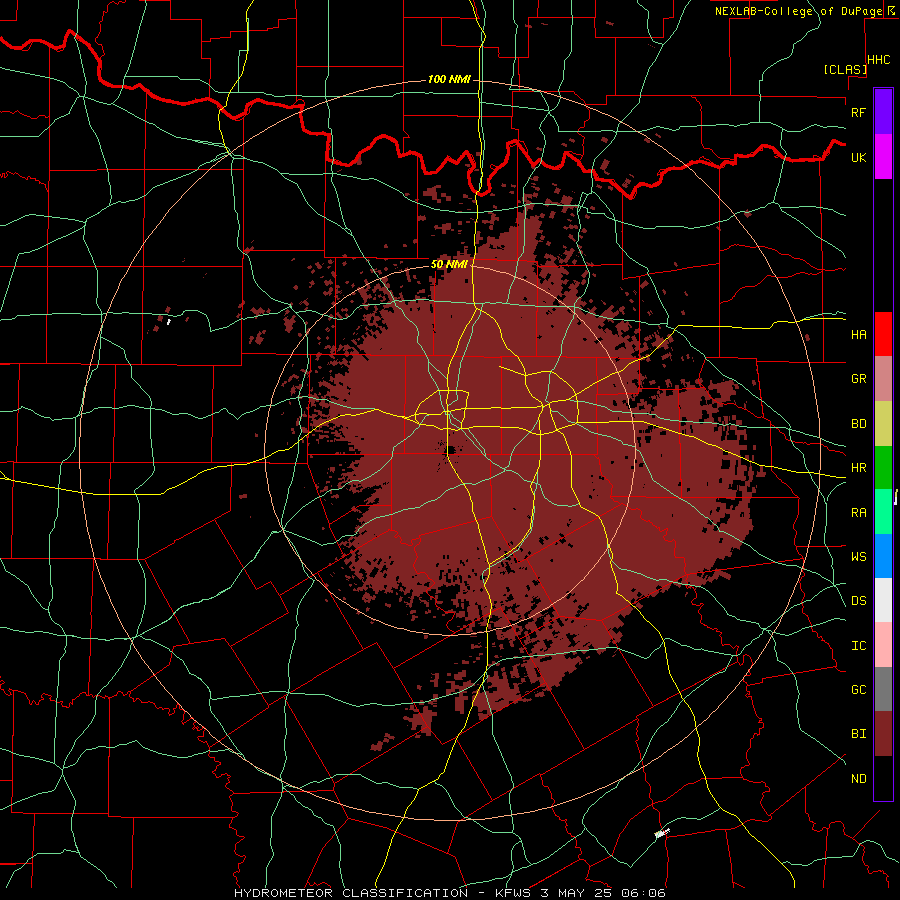The image size is (900, 900).
Task: Click the GC legend label
Action: [x=858, y=690]
